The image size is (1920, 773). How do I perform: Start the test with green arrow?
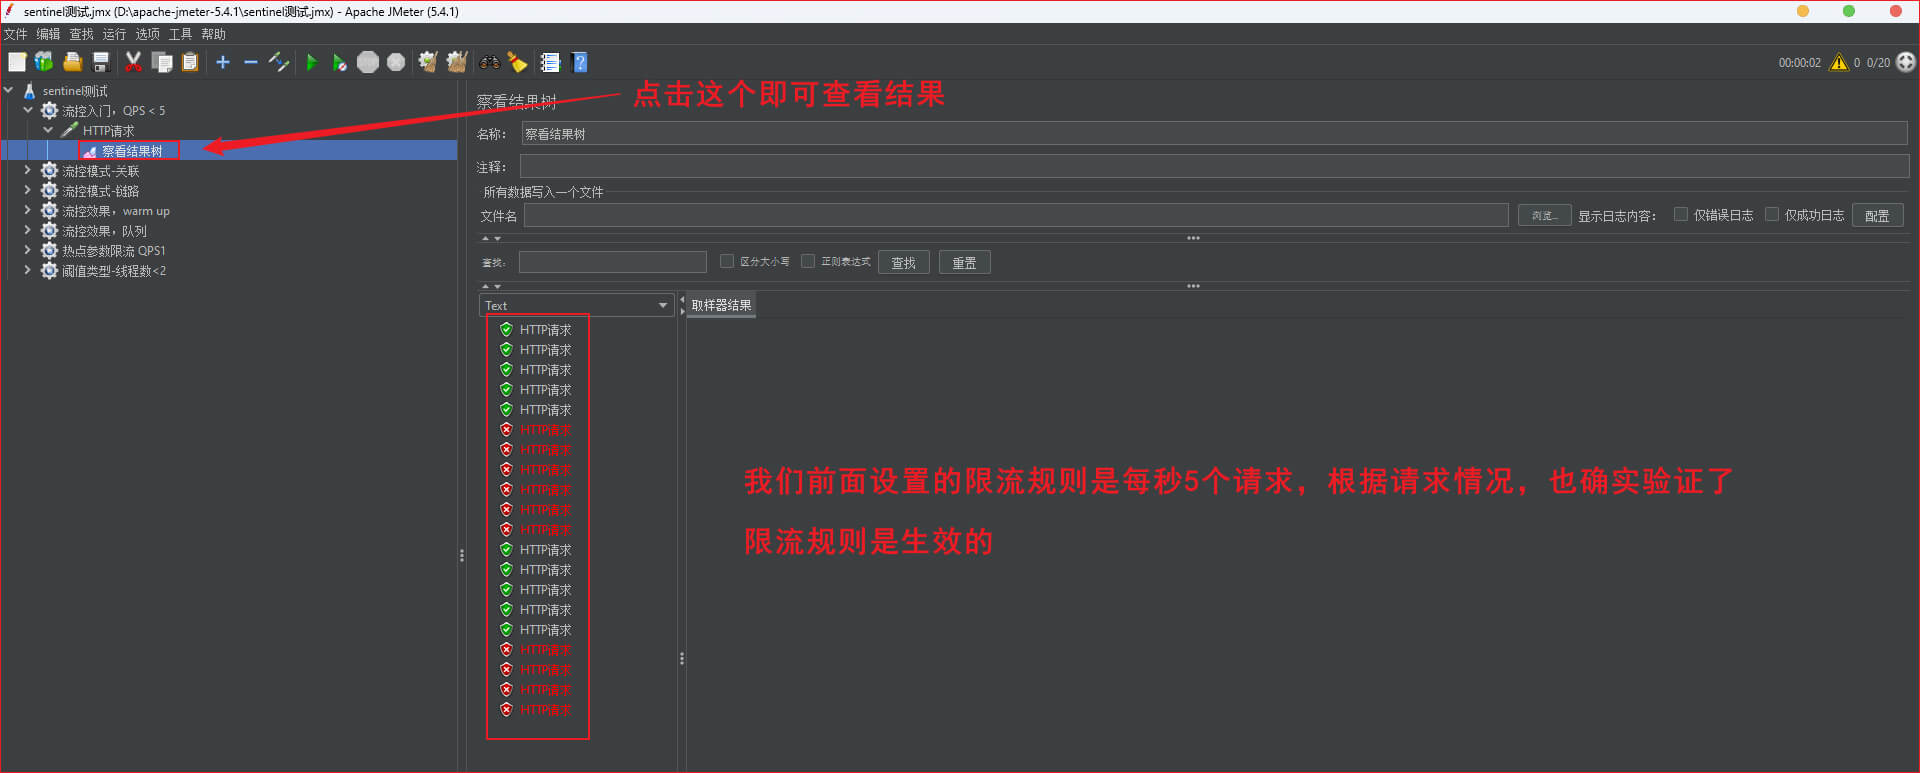pyautogui.click(x=311, y=62)
